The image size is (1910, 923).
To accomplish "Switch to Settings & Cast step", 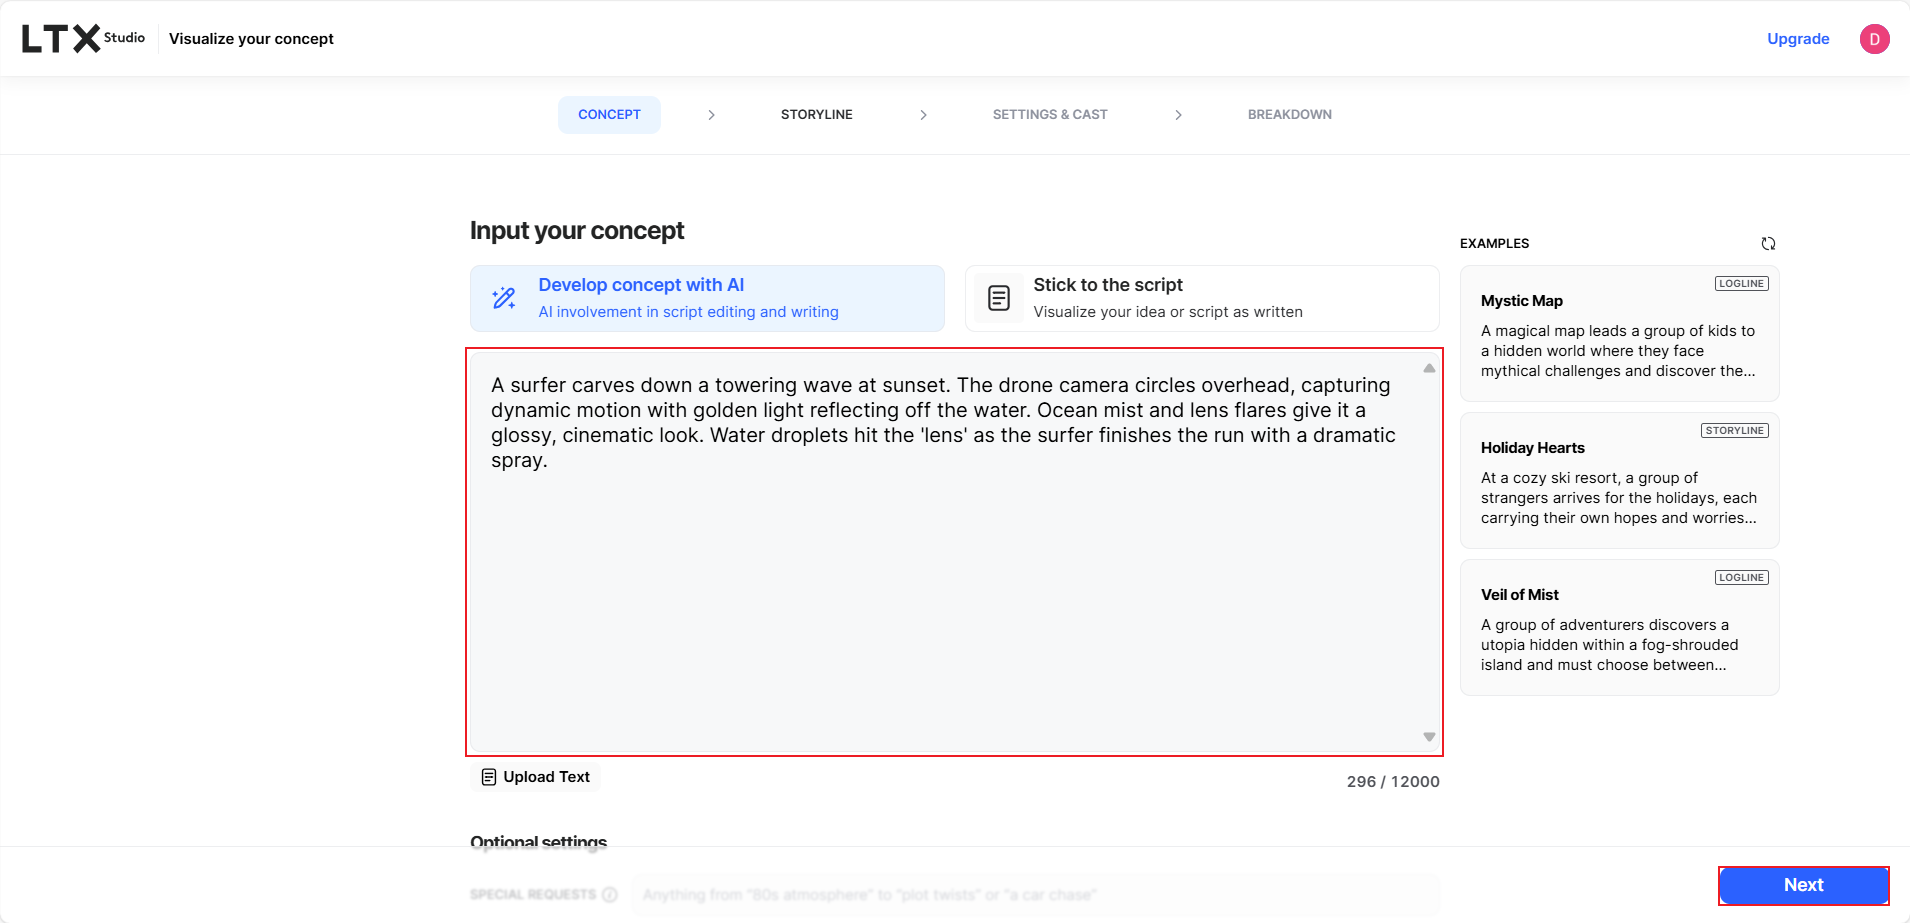I will [x=1049, y=115].
